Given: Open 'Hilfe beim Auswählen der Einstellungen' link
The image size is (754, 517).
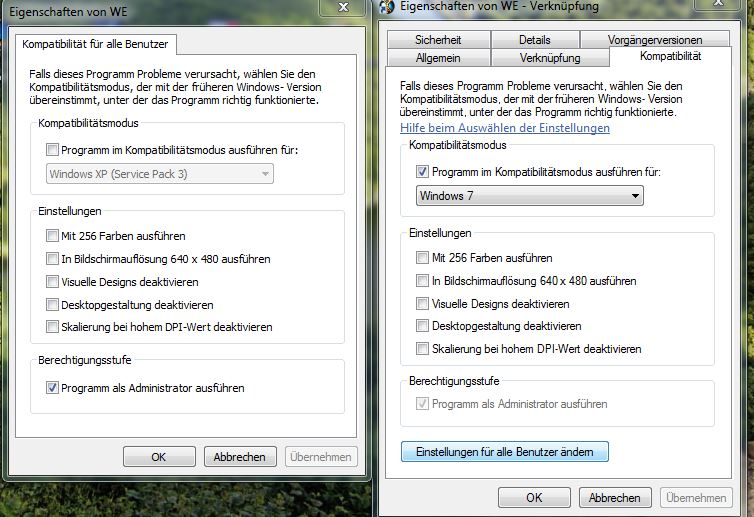Looking at the screenshot, I should click(x=505, y=128).
